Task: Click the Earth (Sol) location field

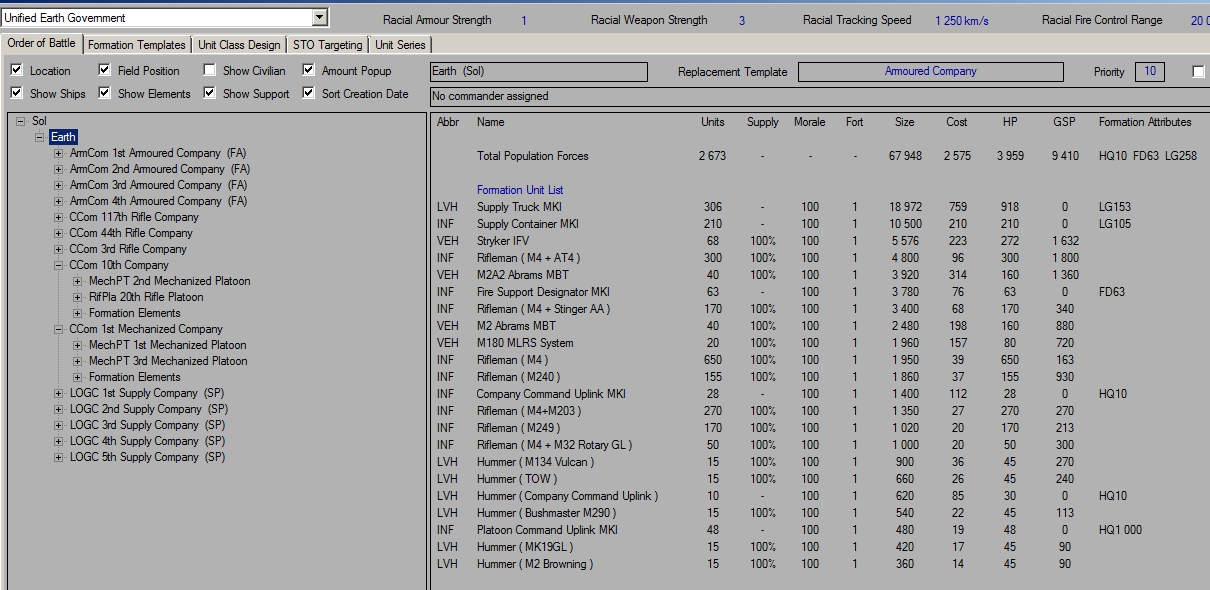Action: 538,72
